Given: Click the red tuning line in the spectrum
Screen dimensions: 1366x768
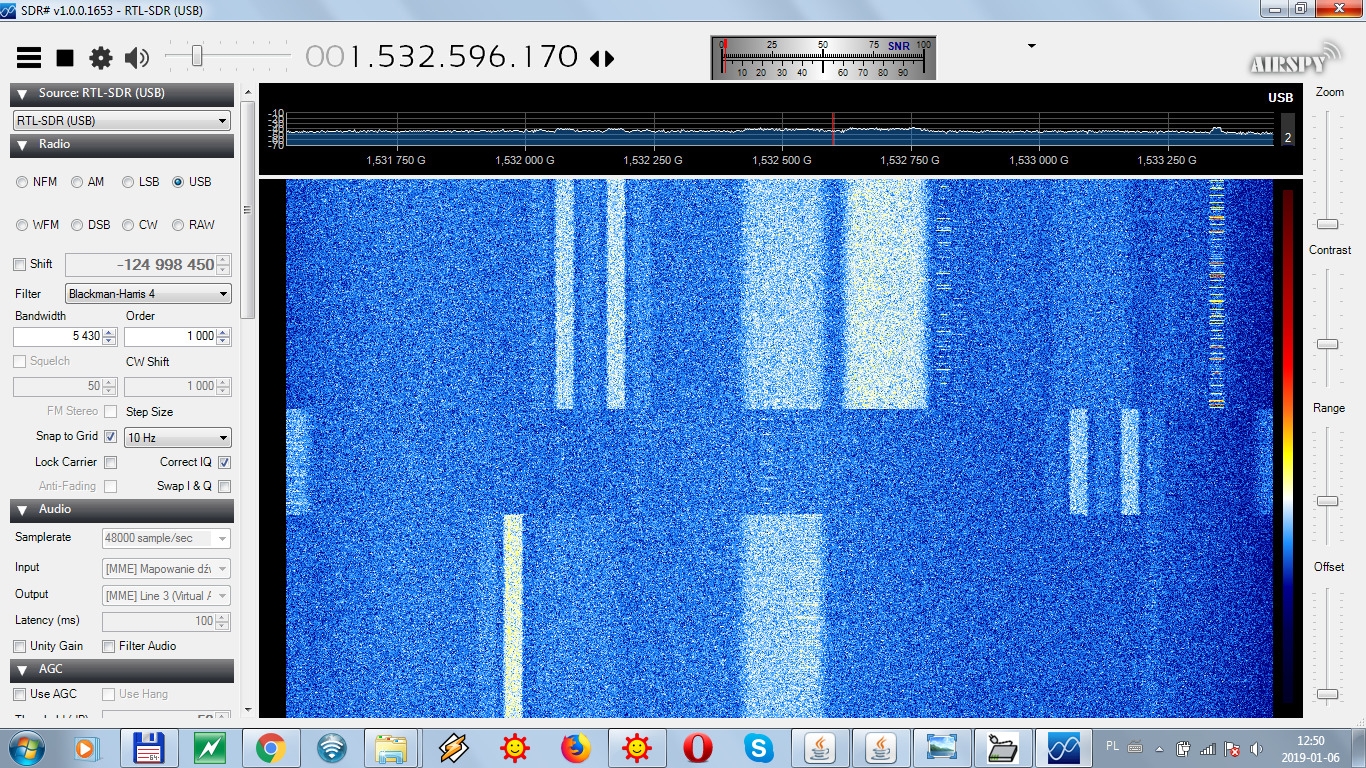Looking at the screenshot, I should tap(833, 129).
